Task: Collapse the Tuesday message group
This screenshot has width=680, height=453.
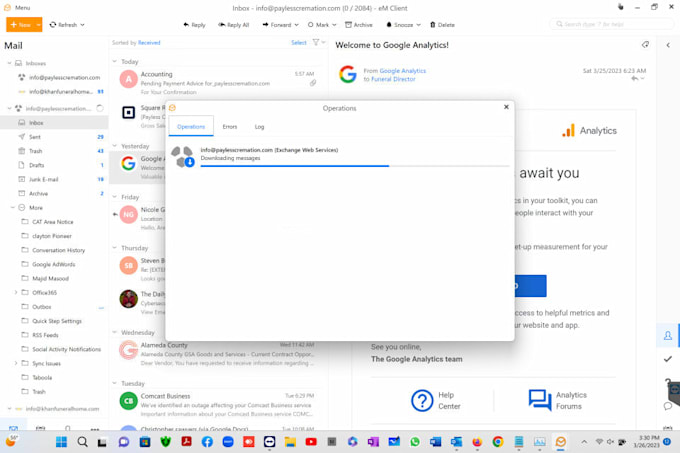Action: coord(114,383)
